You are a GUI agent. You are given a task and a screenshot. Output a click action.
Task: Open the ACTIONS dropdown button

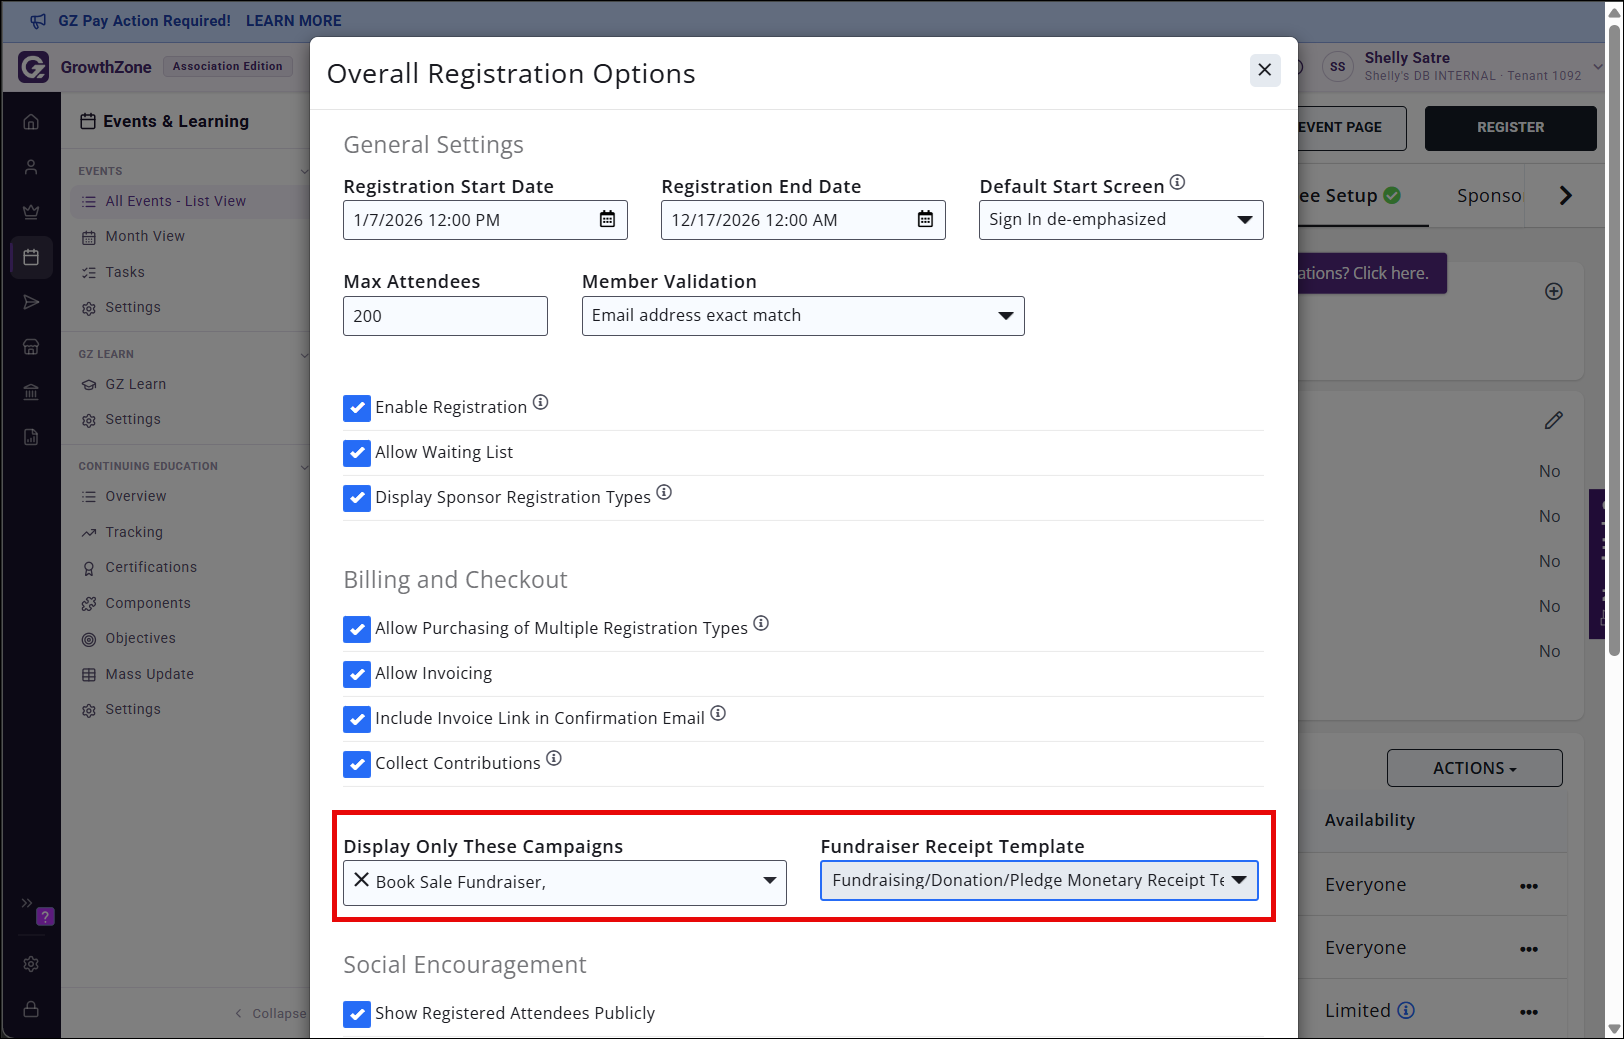(x=1474, y=768)
